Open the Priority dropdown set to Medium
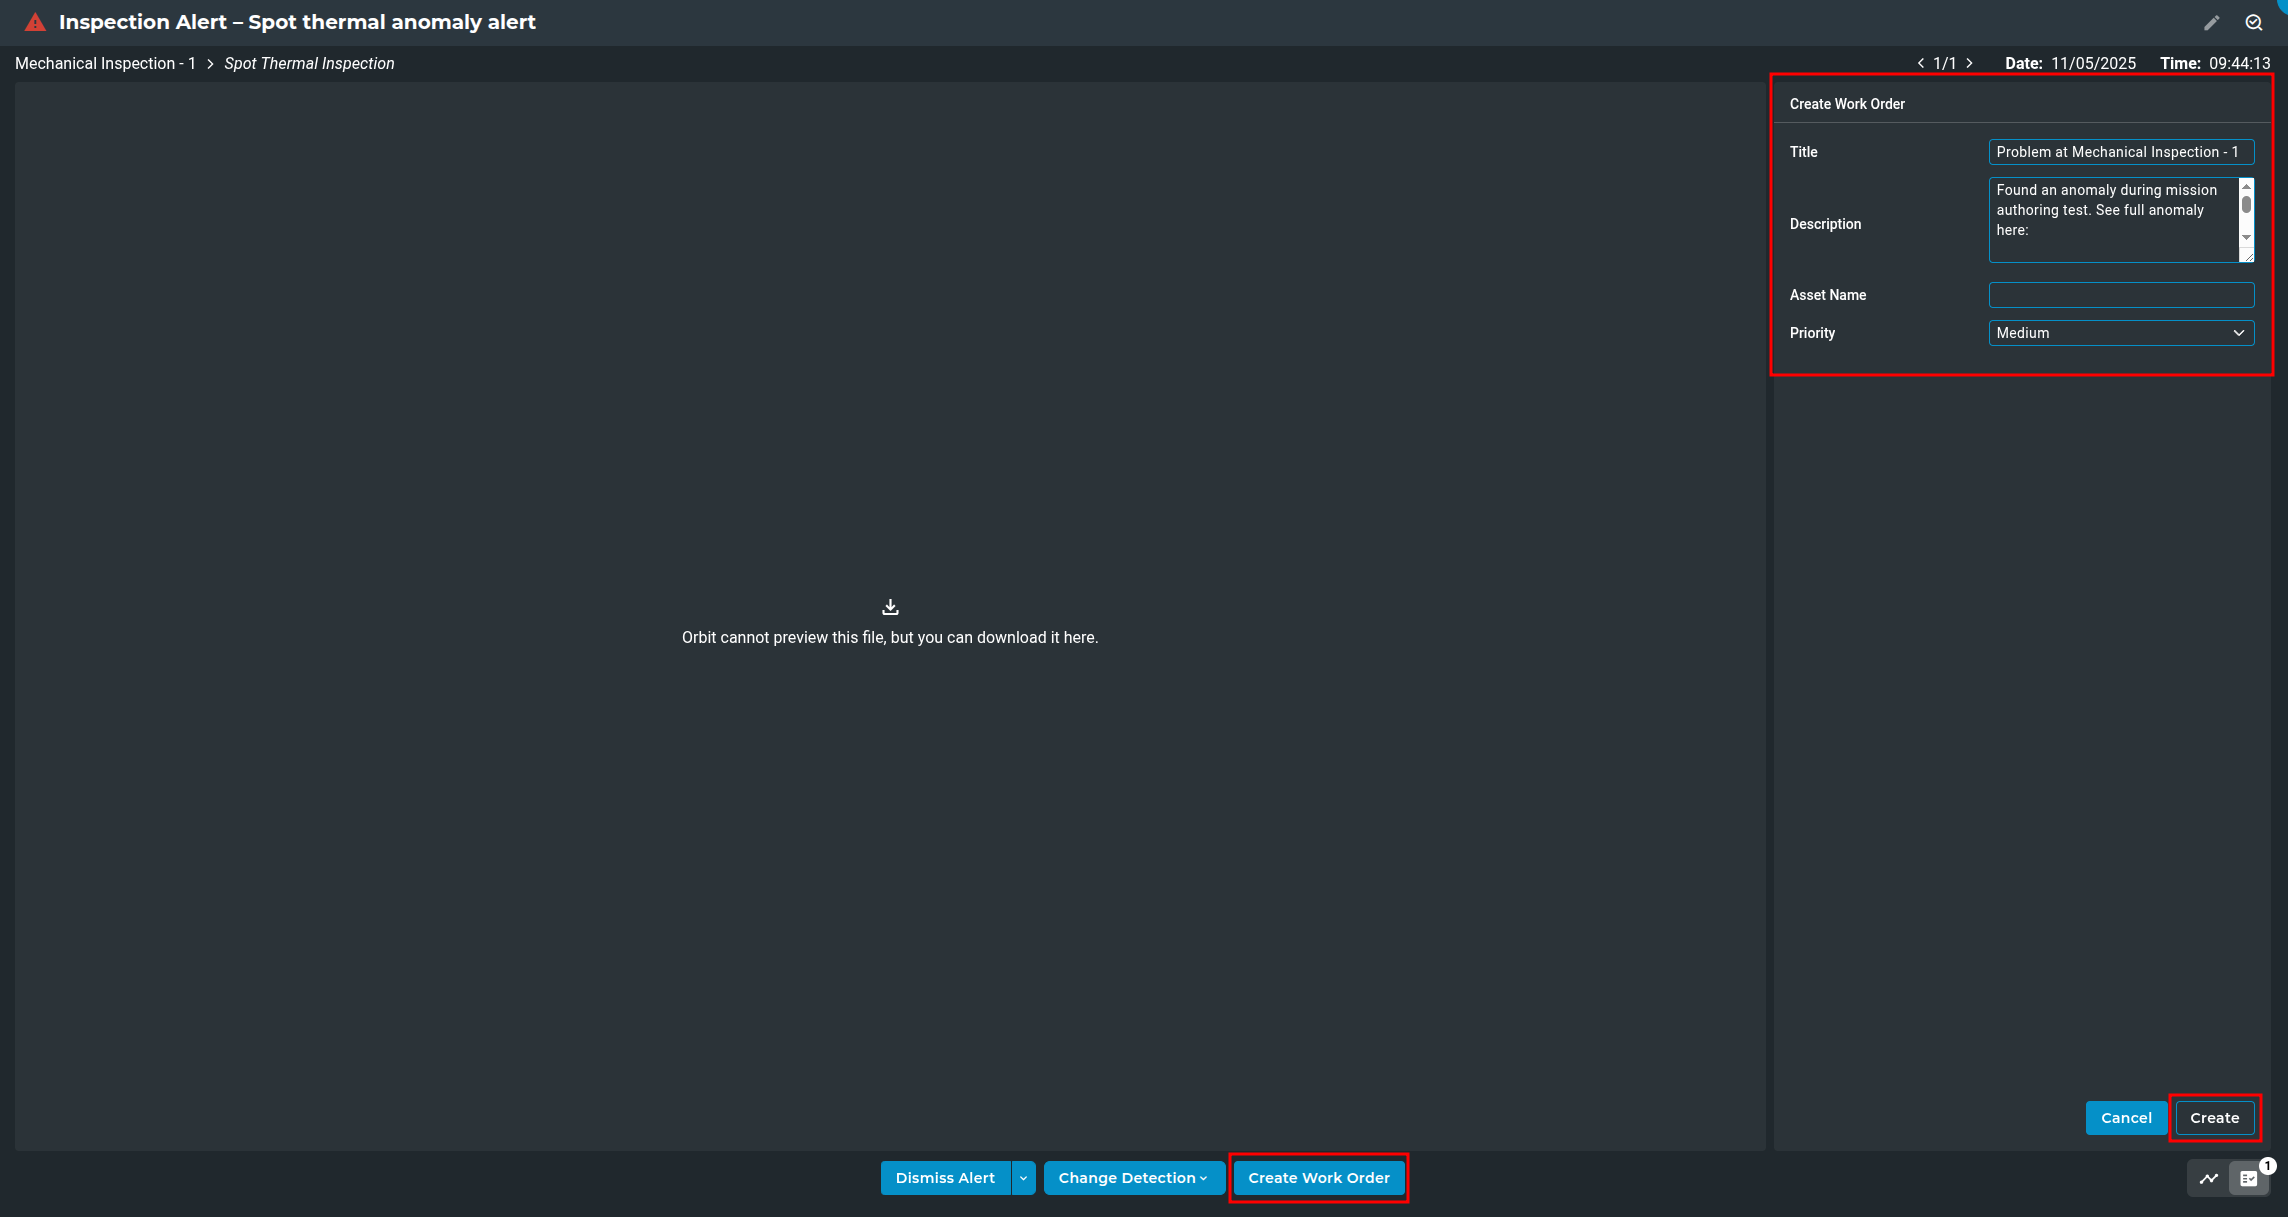This screenshot has height=1217, width=2288. (x=2120, y=333)
